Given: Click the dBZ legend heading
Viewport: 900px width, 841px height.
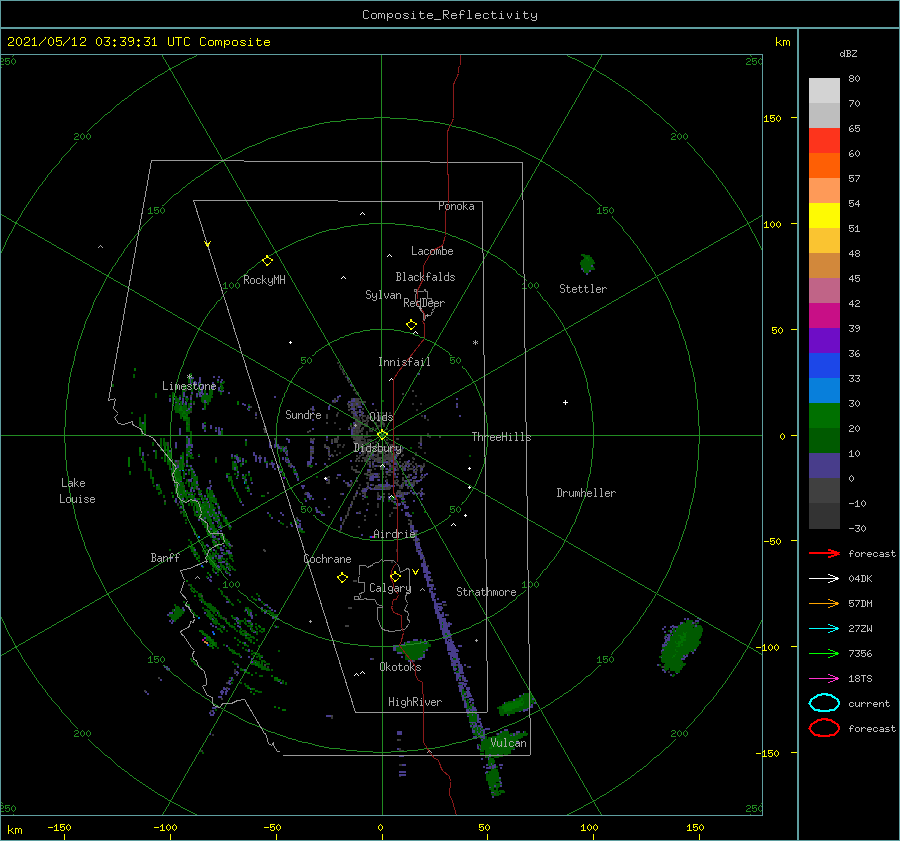Looking at the screenshot, I should coord(848,53).
